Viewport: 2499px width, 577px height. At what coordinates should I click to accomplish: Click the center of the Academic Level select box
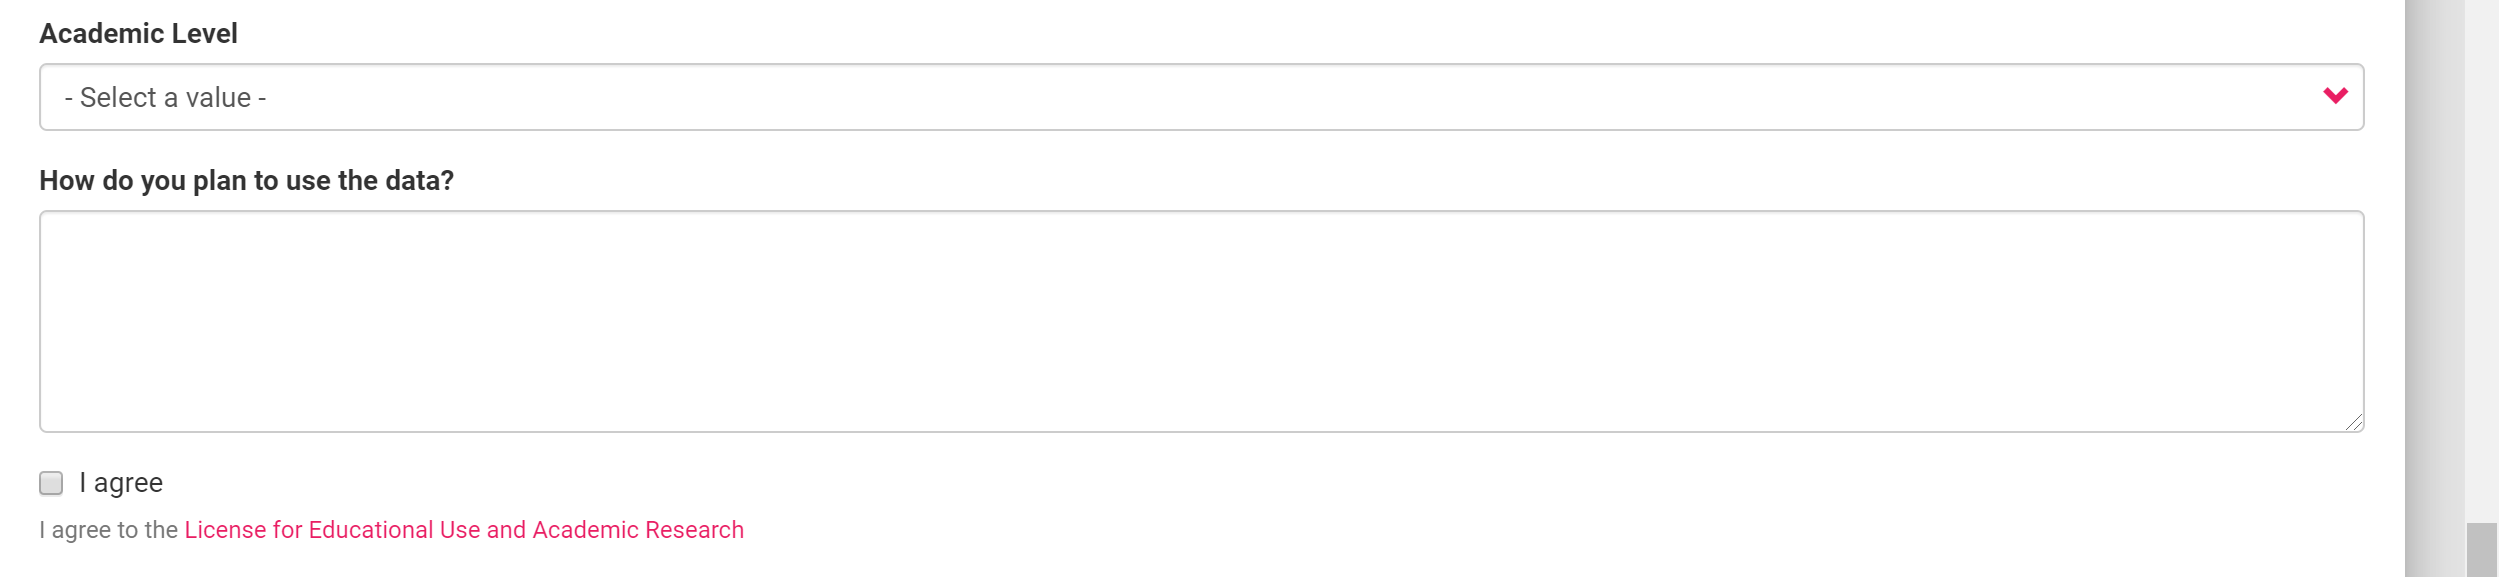click(x=1200, y=97)
